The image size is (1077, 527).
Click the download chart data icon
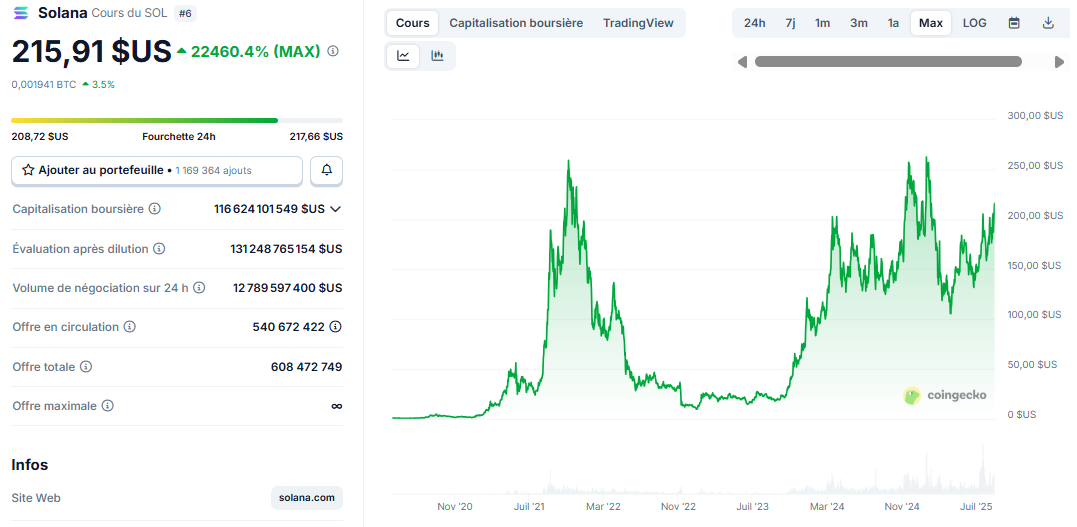point(1048,23)
